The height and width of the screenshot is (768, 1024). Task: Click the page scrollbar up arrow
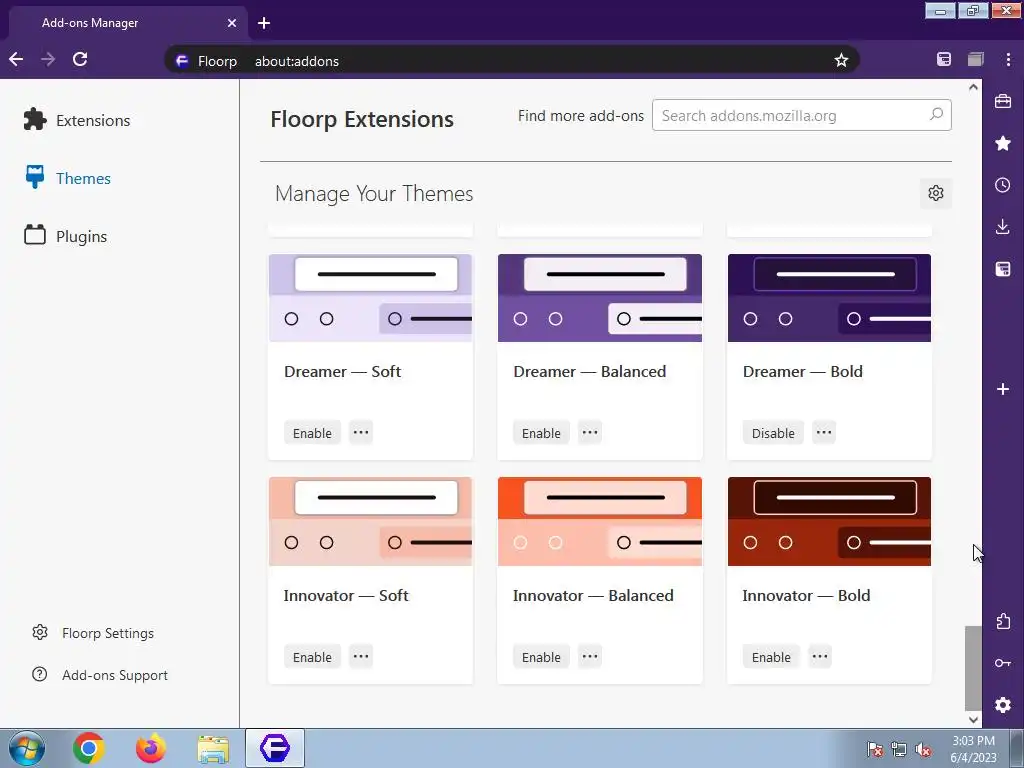point(974,87)
